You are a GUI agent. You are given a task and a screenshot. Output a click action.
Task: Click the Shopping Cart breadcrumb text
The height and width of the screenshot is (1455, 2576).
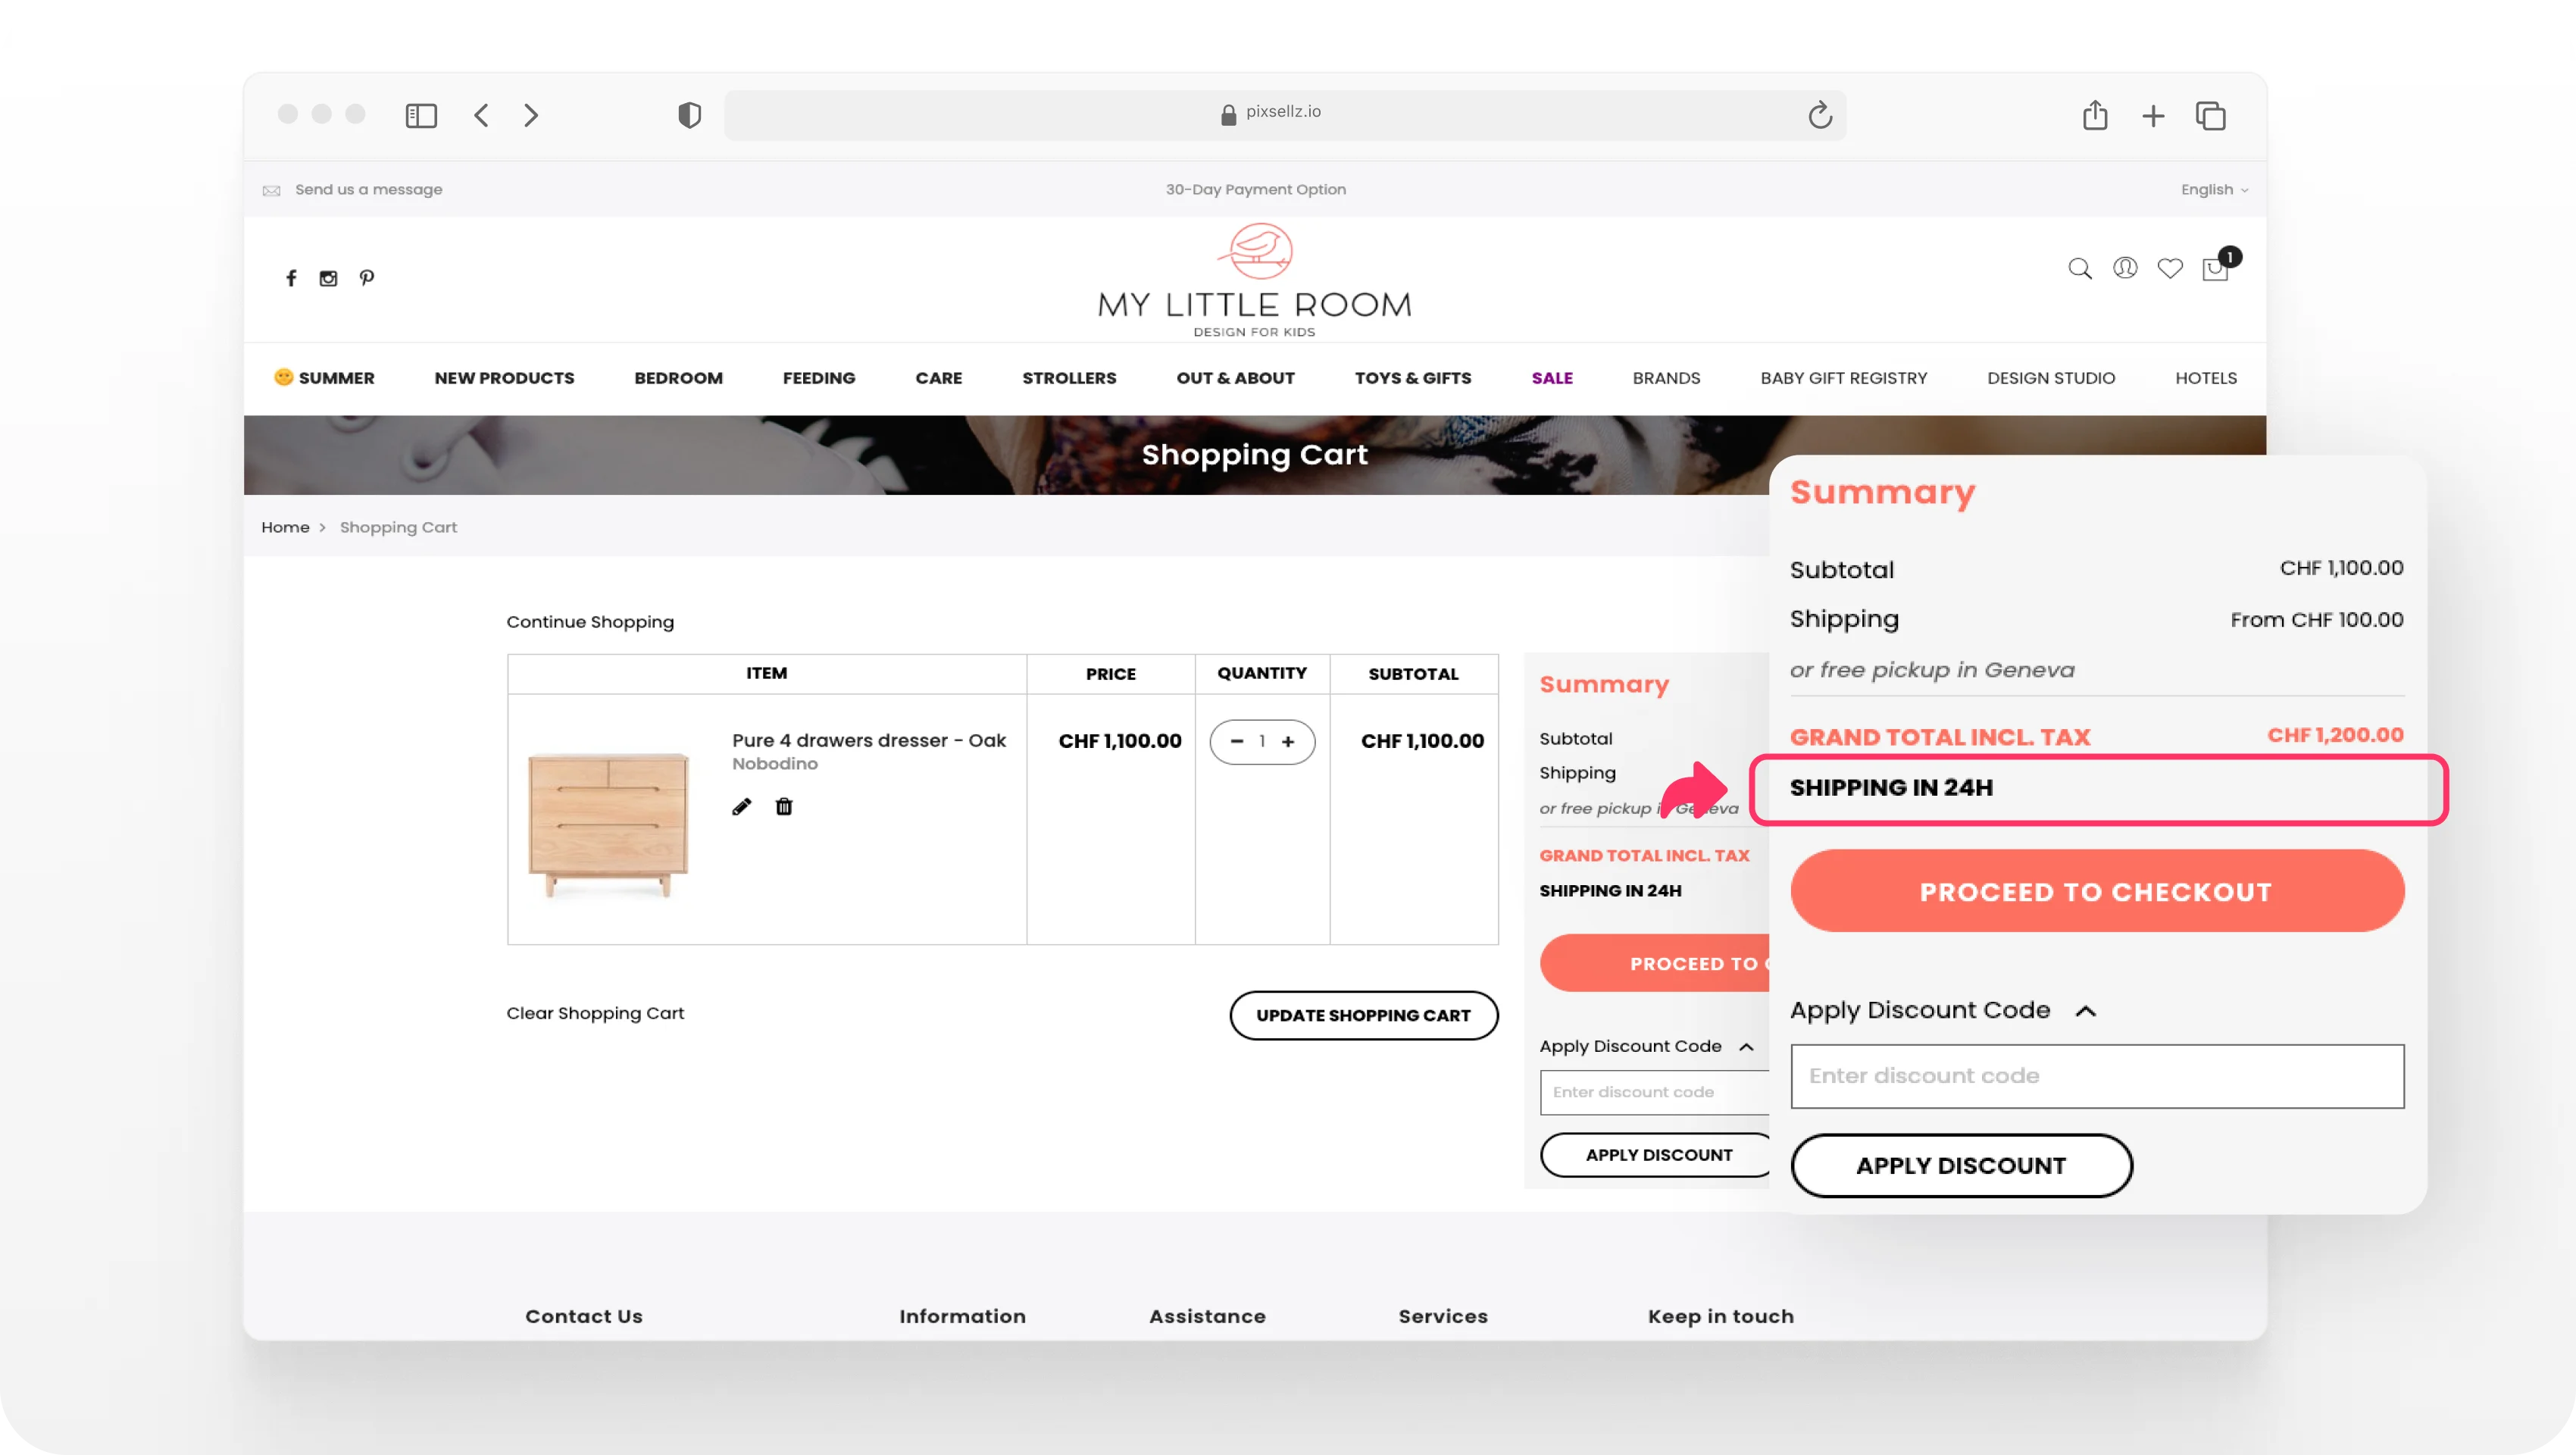pyautogui.click(x=398, y=527)
